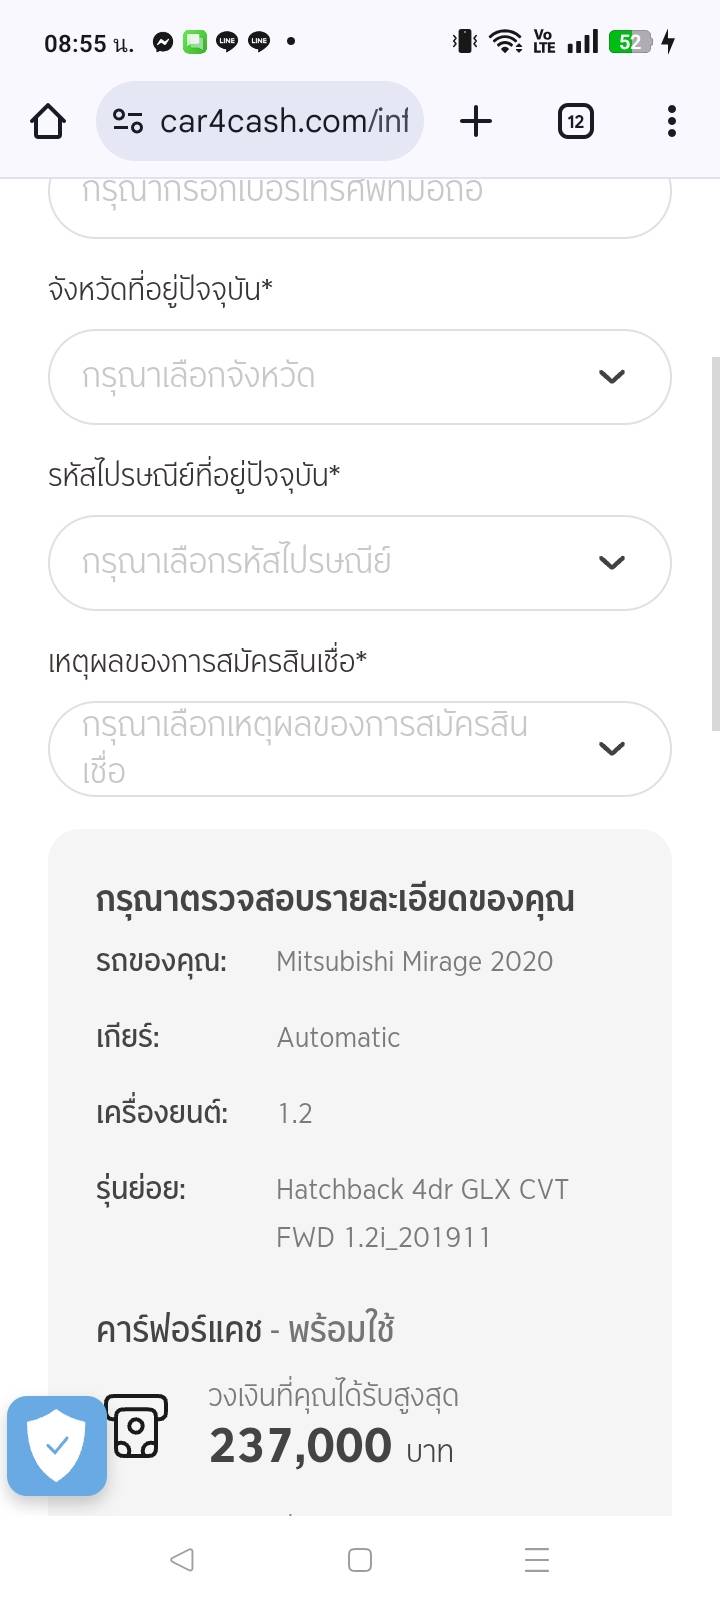This screenshot has height=1604, width=720.
Task: Open a new tab with plus icon
Action: [476, 122]
